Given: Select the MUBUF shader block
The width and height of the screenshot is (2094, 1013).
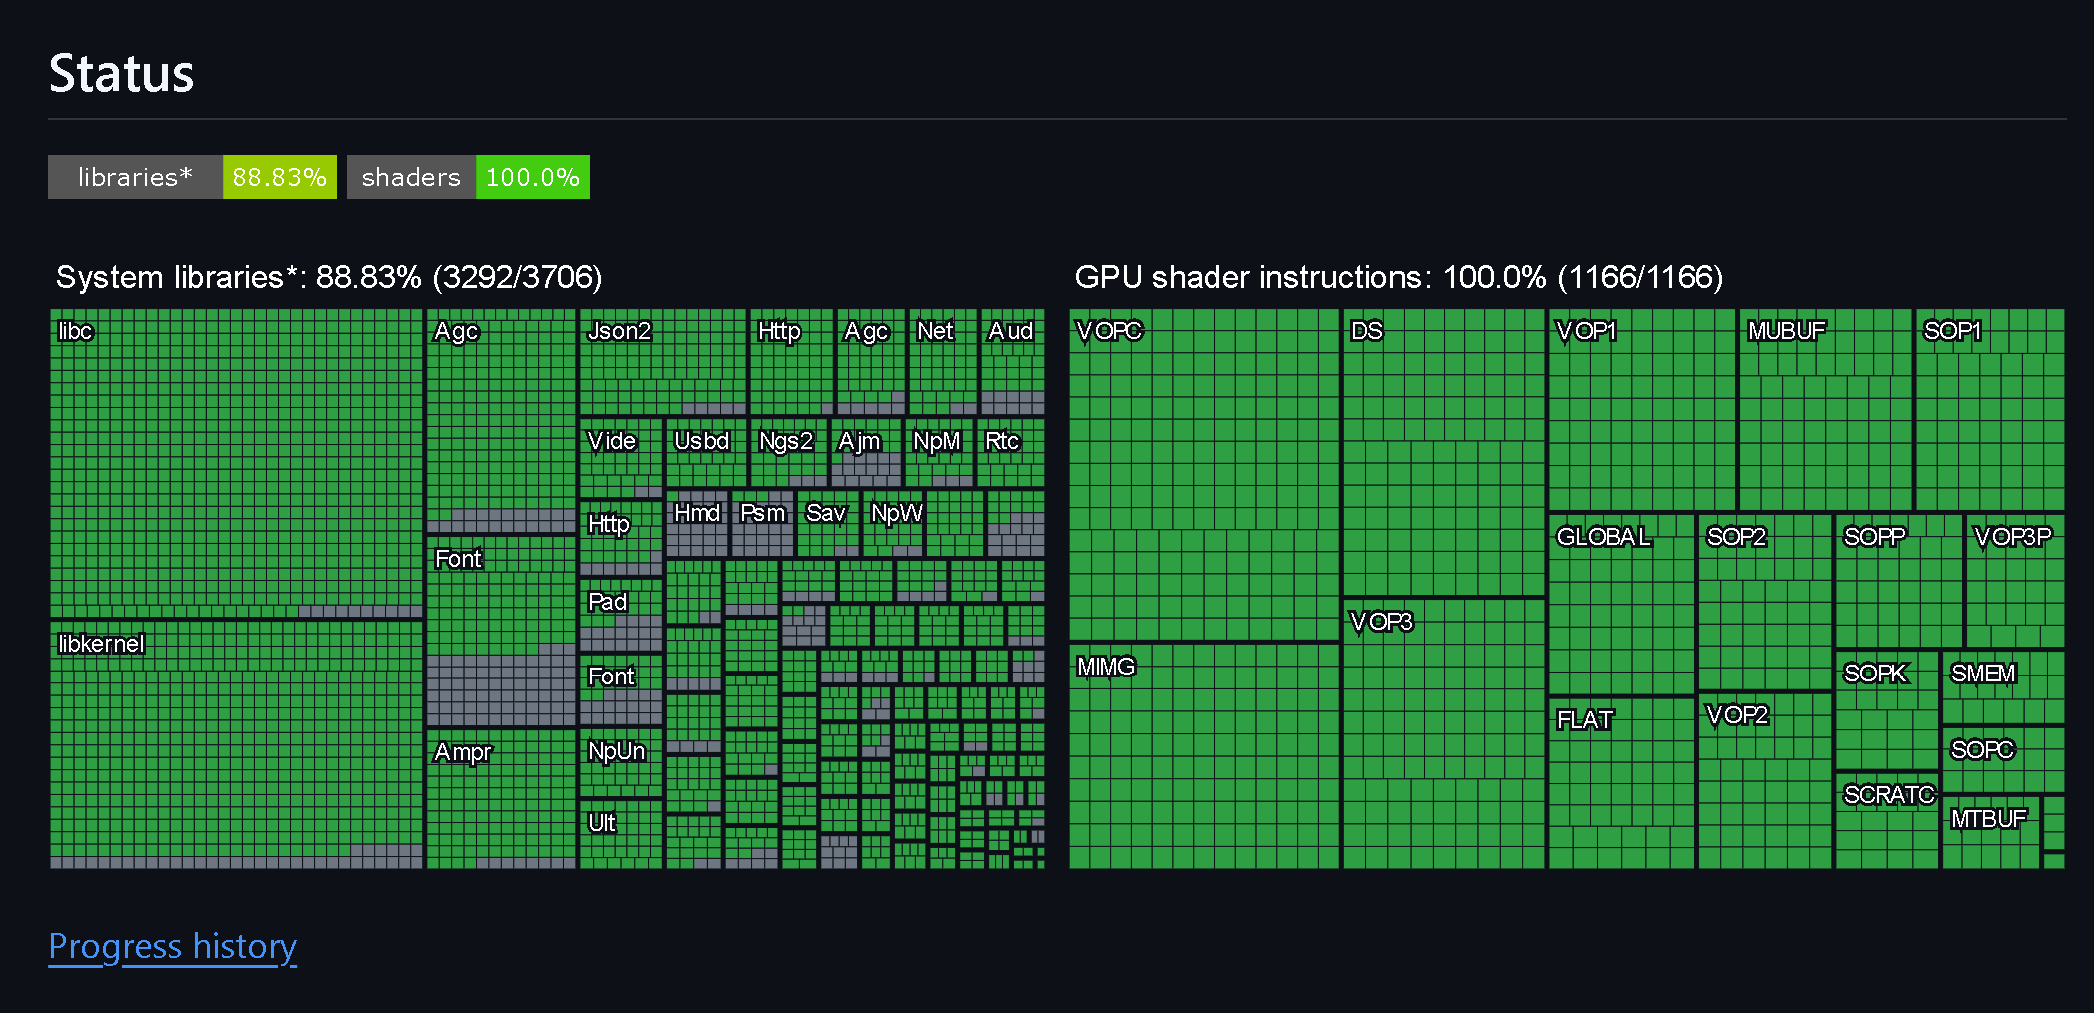Looking at the screenshot, I should point(1826,410).
